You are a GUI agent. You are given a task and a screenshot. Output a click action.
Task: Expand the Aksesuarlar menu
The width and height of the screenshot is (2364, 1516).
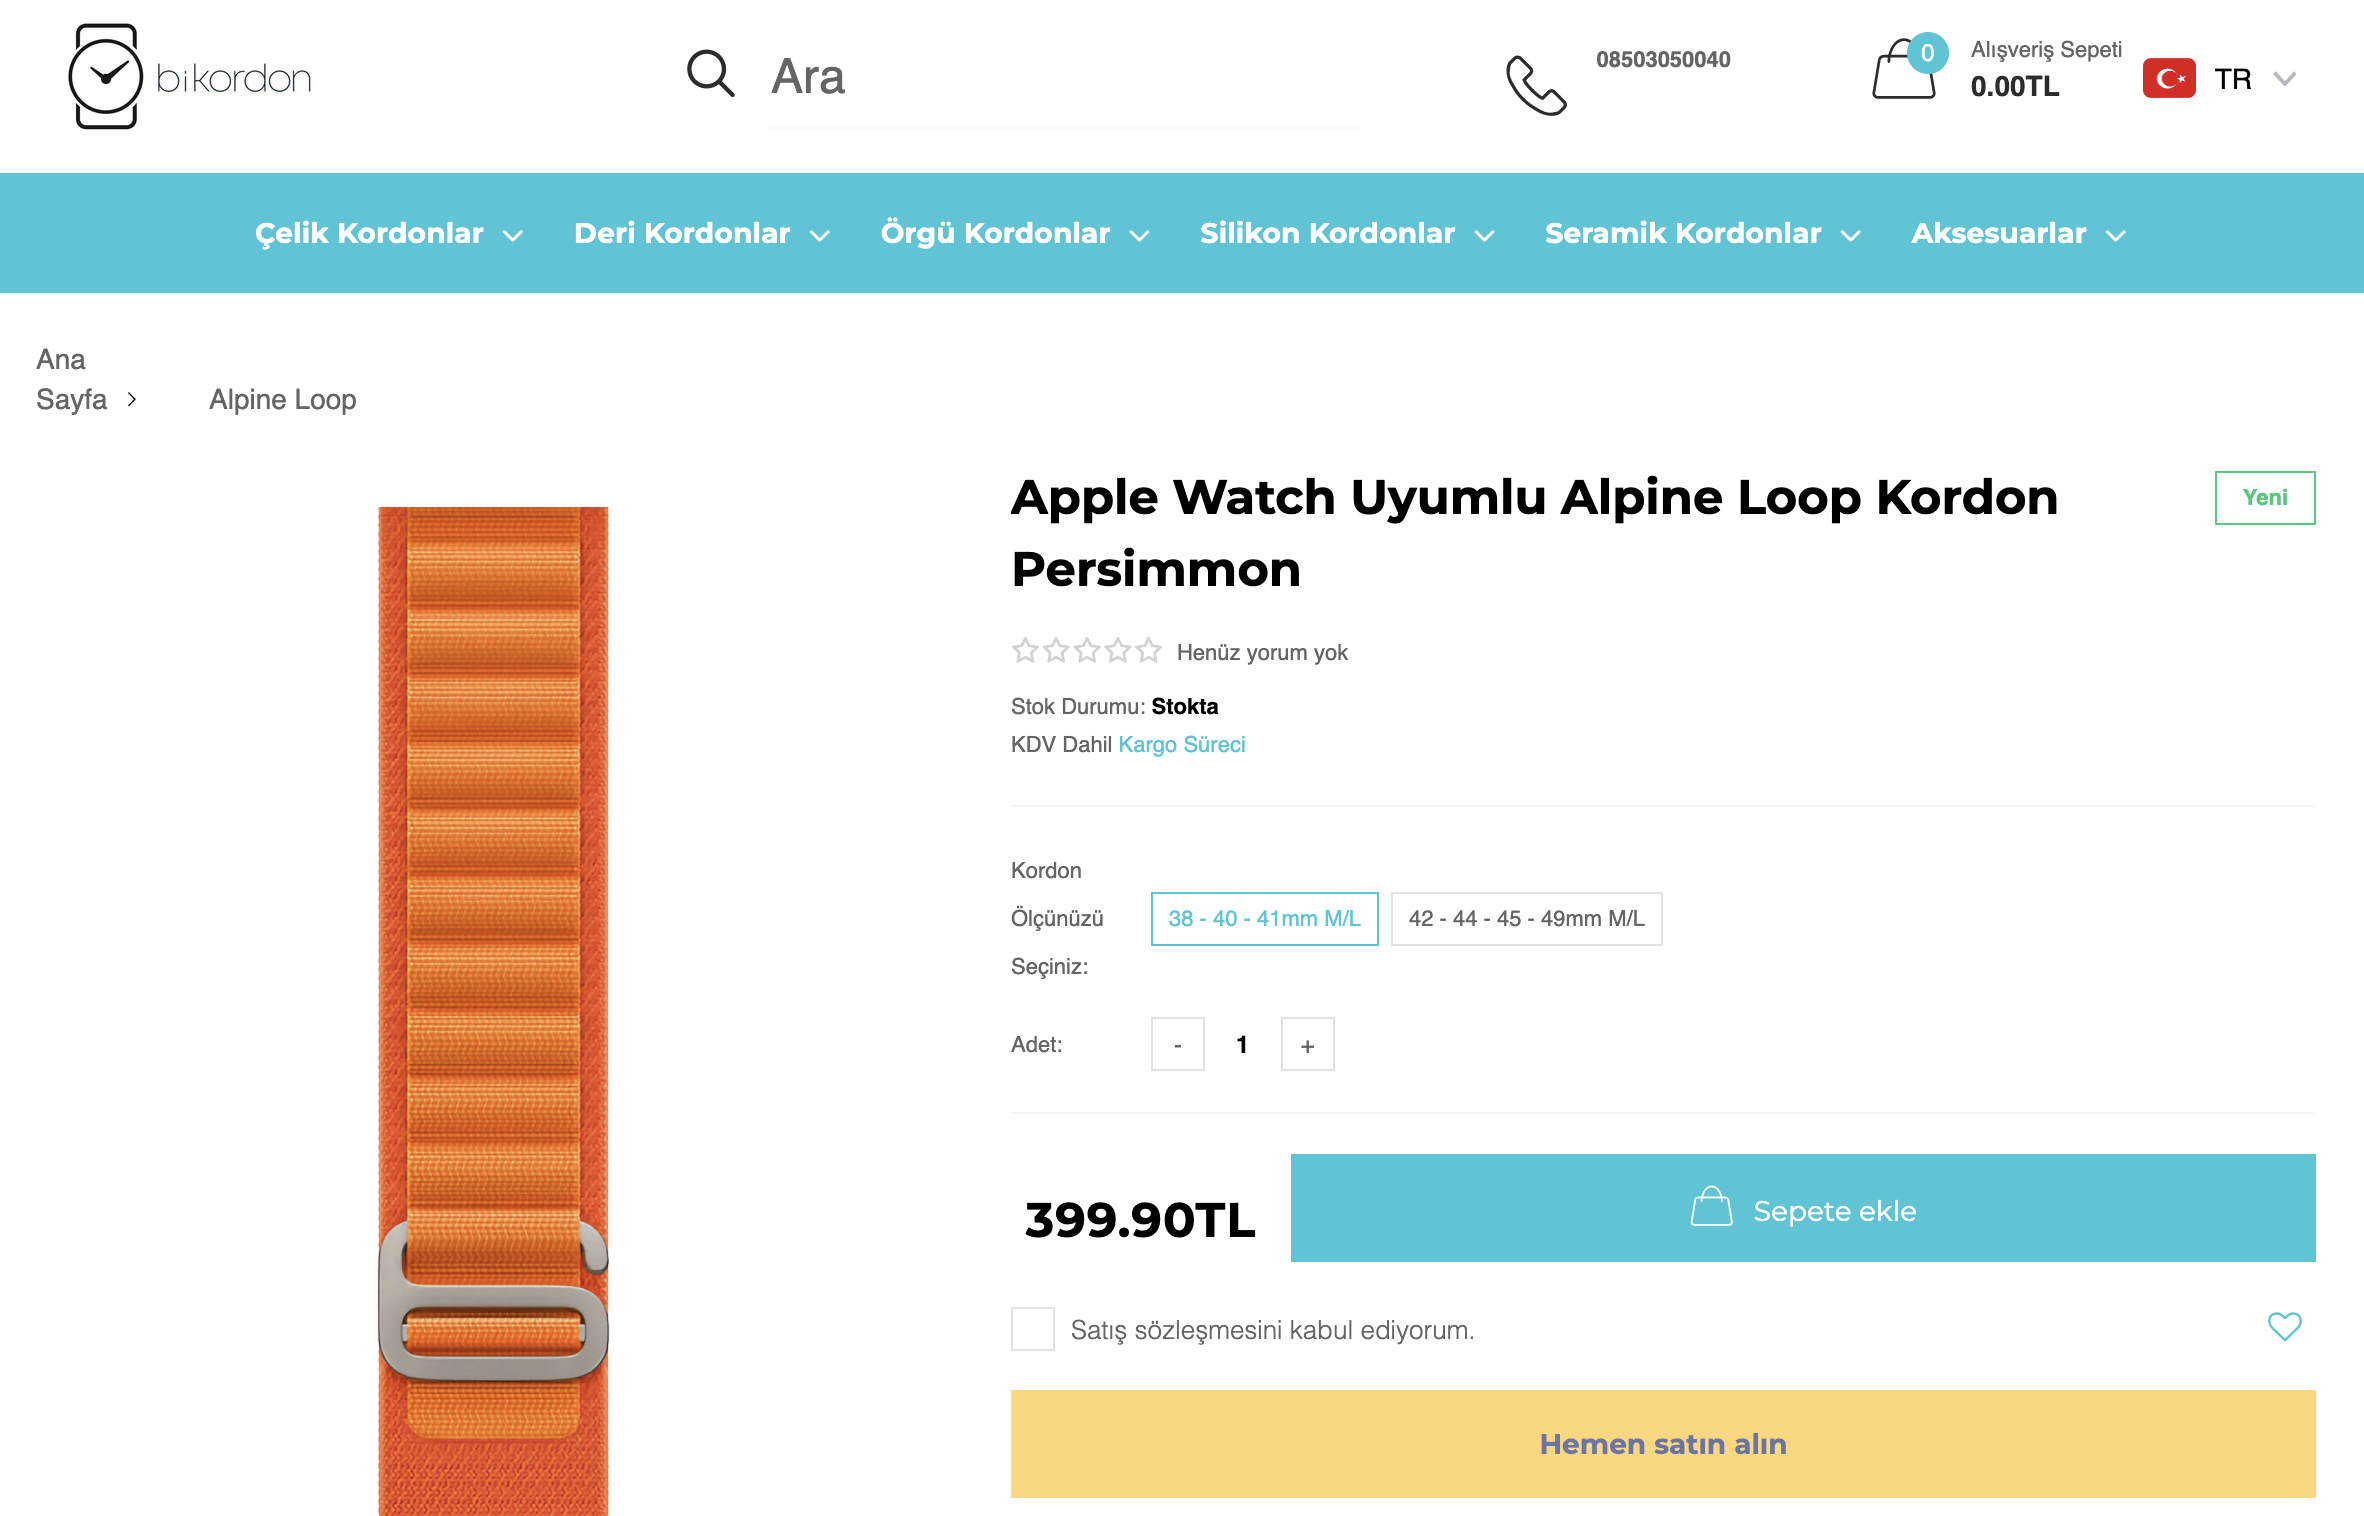click(x=2017, y=234)
